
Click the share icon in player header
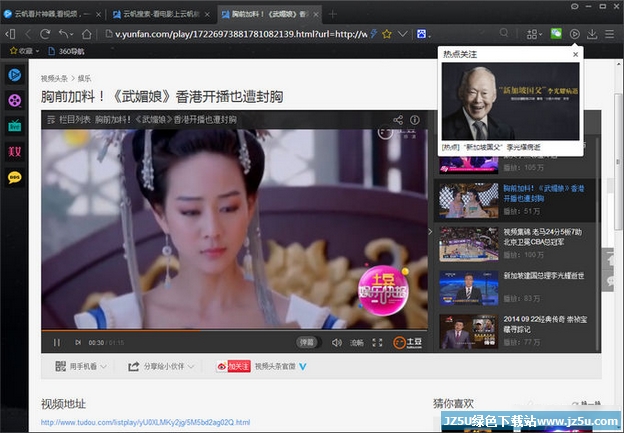coord(398,120)
